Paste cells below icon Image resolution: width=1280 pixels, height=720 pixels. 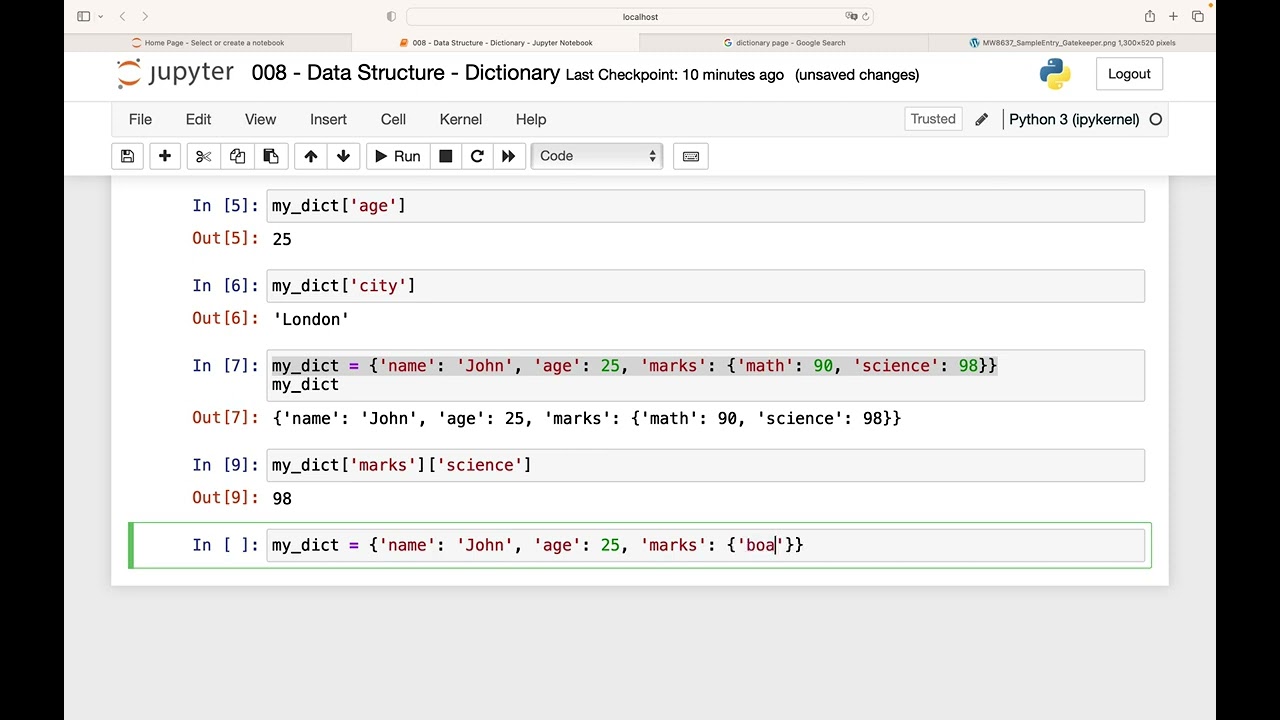[x=270, y=156]
